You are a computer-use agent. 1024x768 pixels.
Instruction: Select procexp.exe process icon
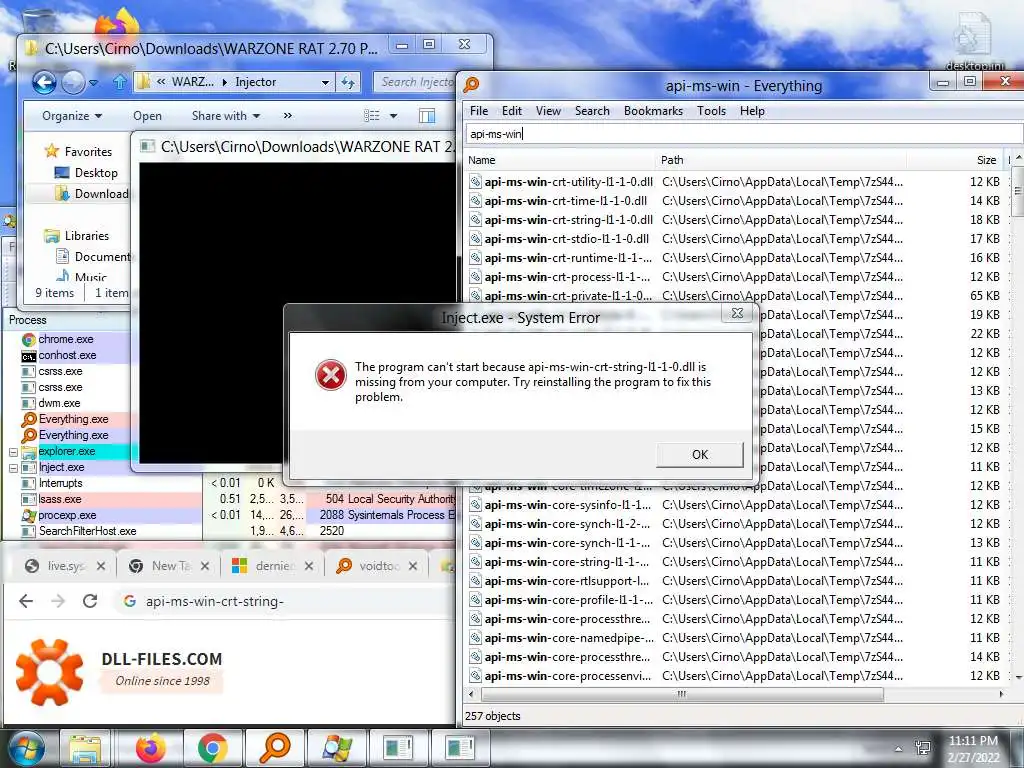point(29,515)
